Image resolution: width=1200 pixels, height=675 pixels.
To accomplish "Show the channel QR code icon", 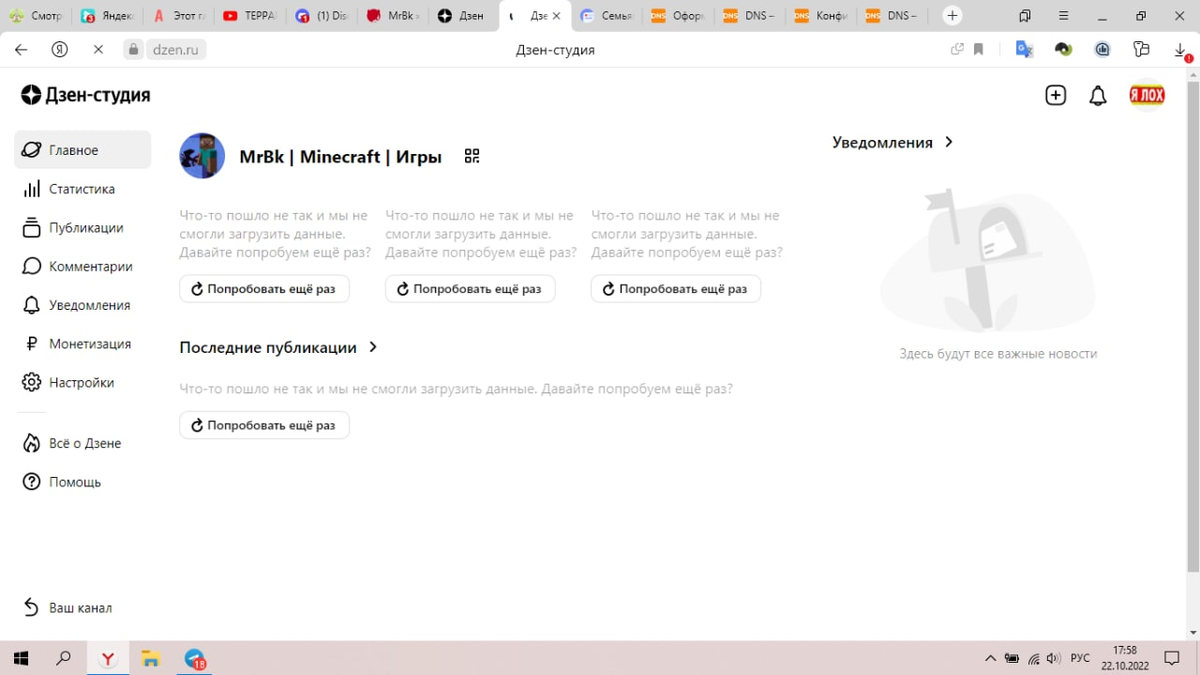I will (472, 156).
